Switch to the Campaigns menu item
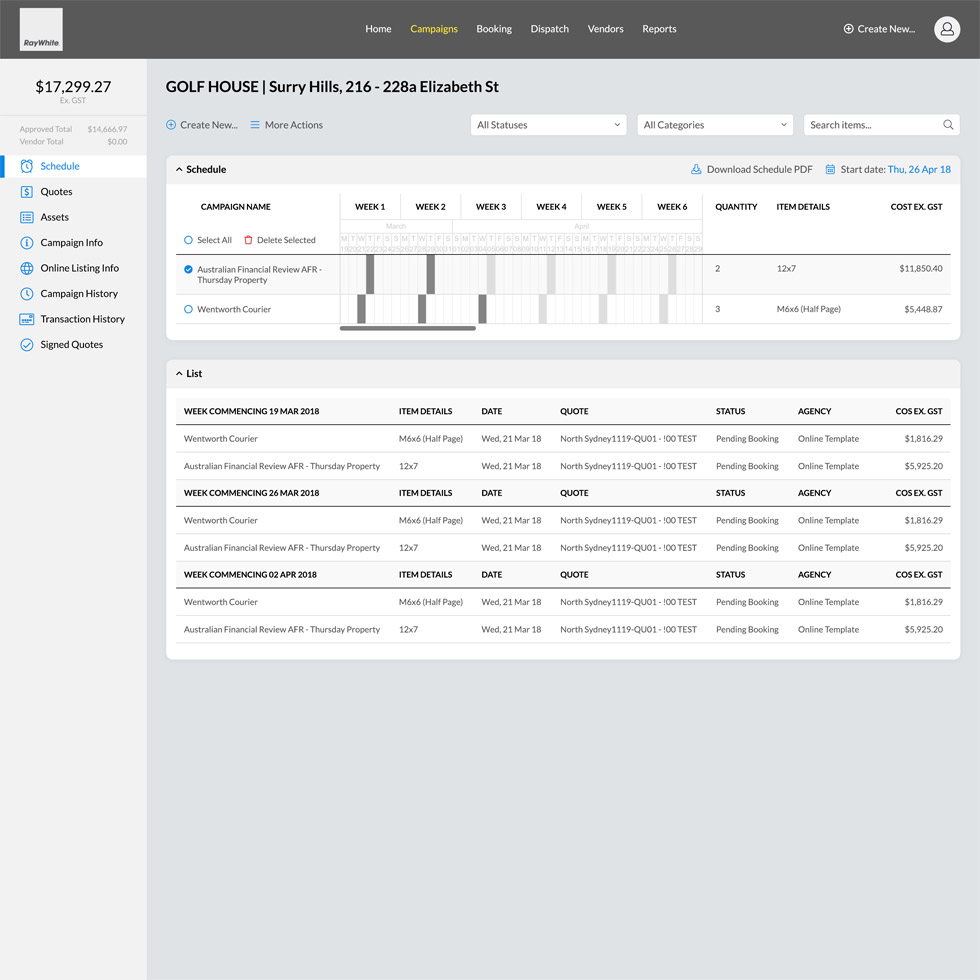The width and height of the screenshot is (980, 980). 434,29
